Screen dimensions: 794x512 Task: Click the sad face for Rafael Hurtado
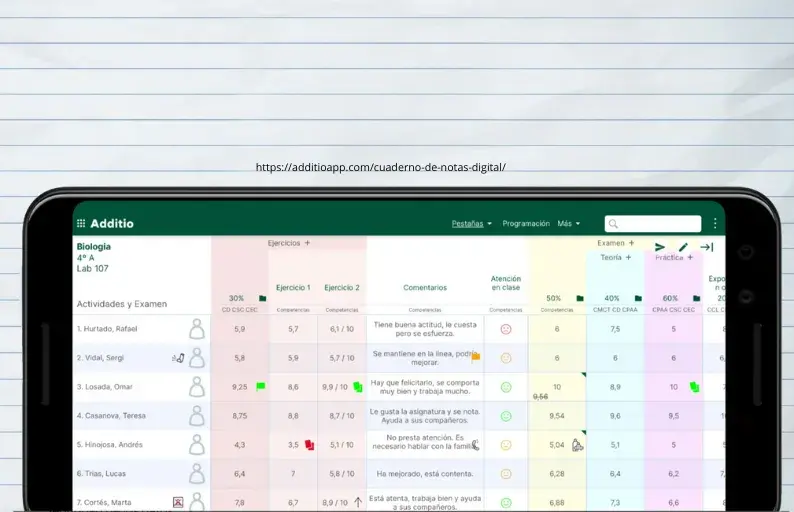505,329
